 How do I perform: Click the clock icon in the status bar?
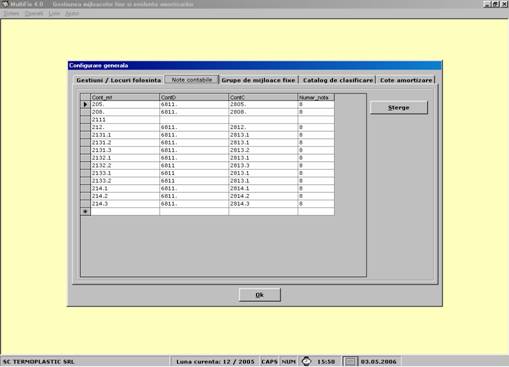pyautogui.click(x=306, y=361)
